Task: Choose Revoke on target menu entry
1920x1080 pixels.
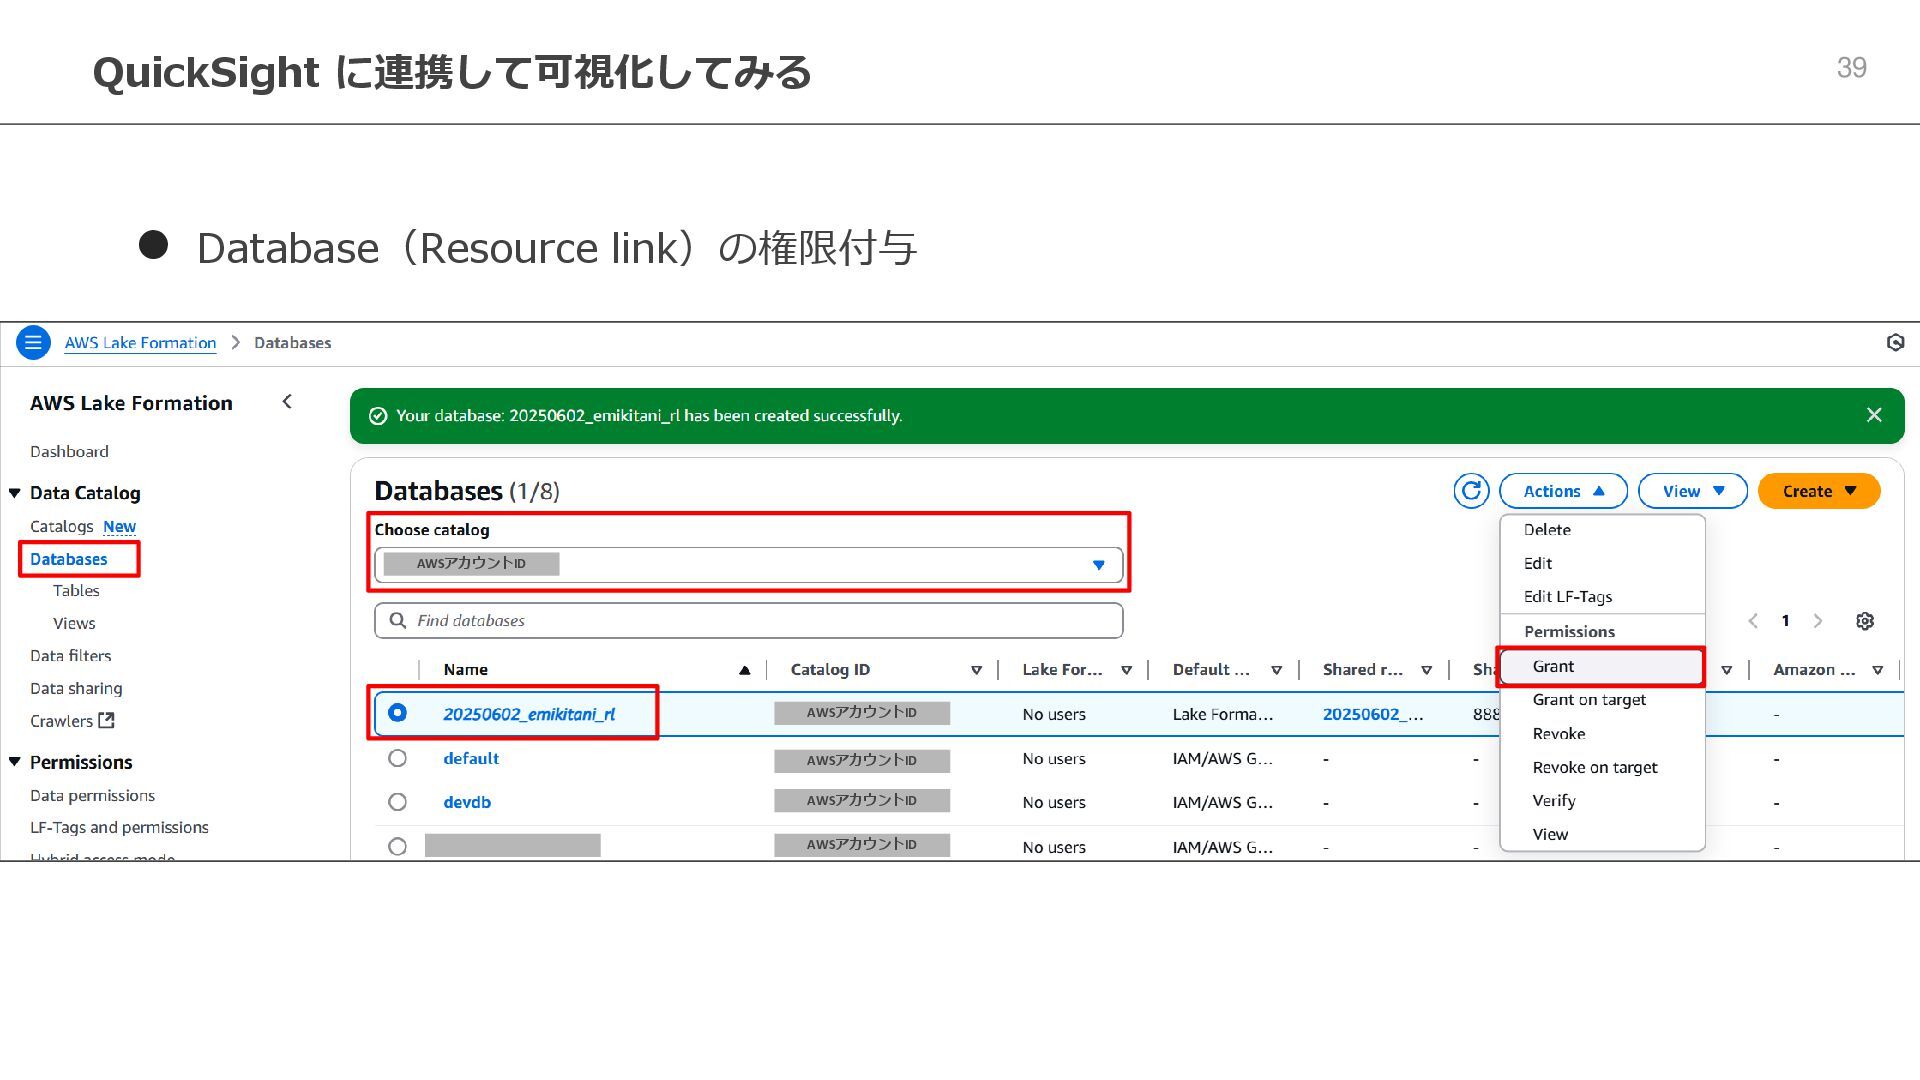Action: tap(1594, 767)
